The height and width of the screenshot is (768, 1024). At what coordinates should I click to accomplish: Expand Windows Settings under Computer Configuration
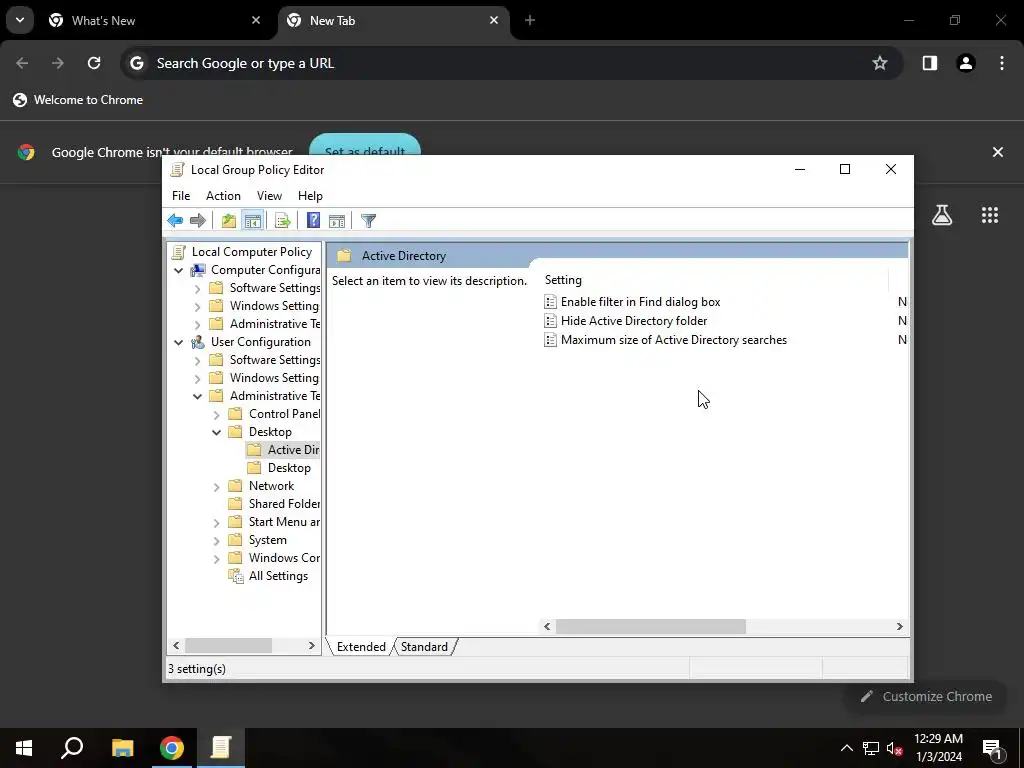(197, 306)
